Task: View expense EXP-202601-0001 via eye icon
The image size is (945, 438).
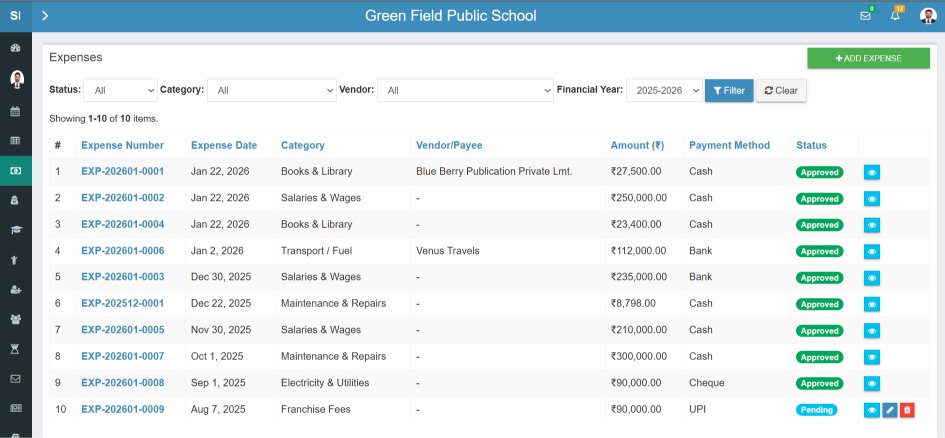Action: click(871, 172)
